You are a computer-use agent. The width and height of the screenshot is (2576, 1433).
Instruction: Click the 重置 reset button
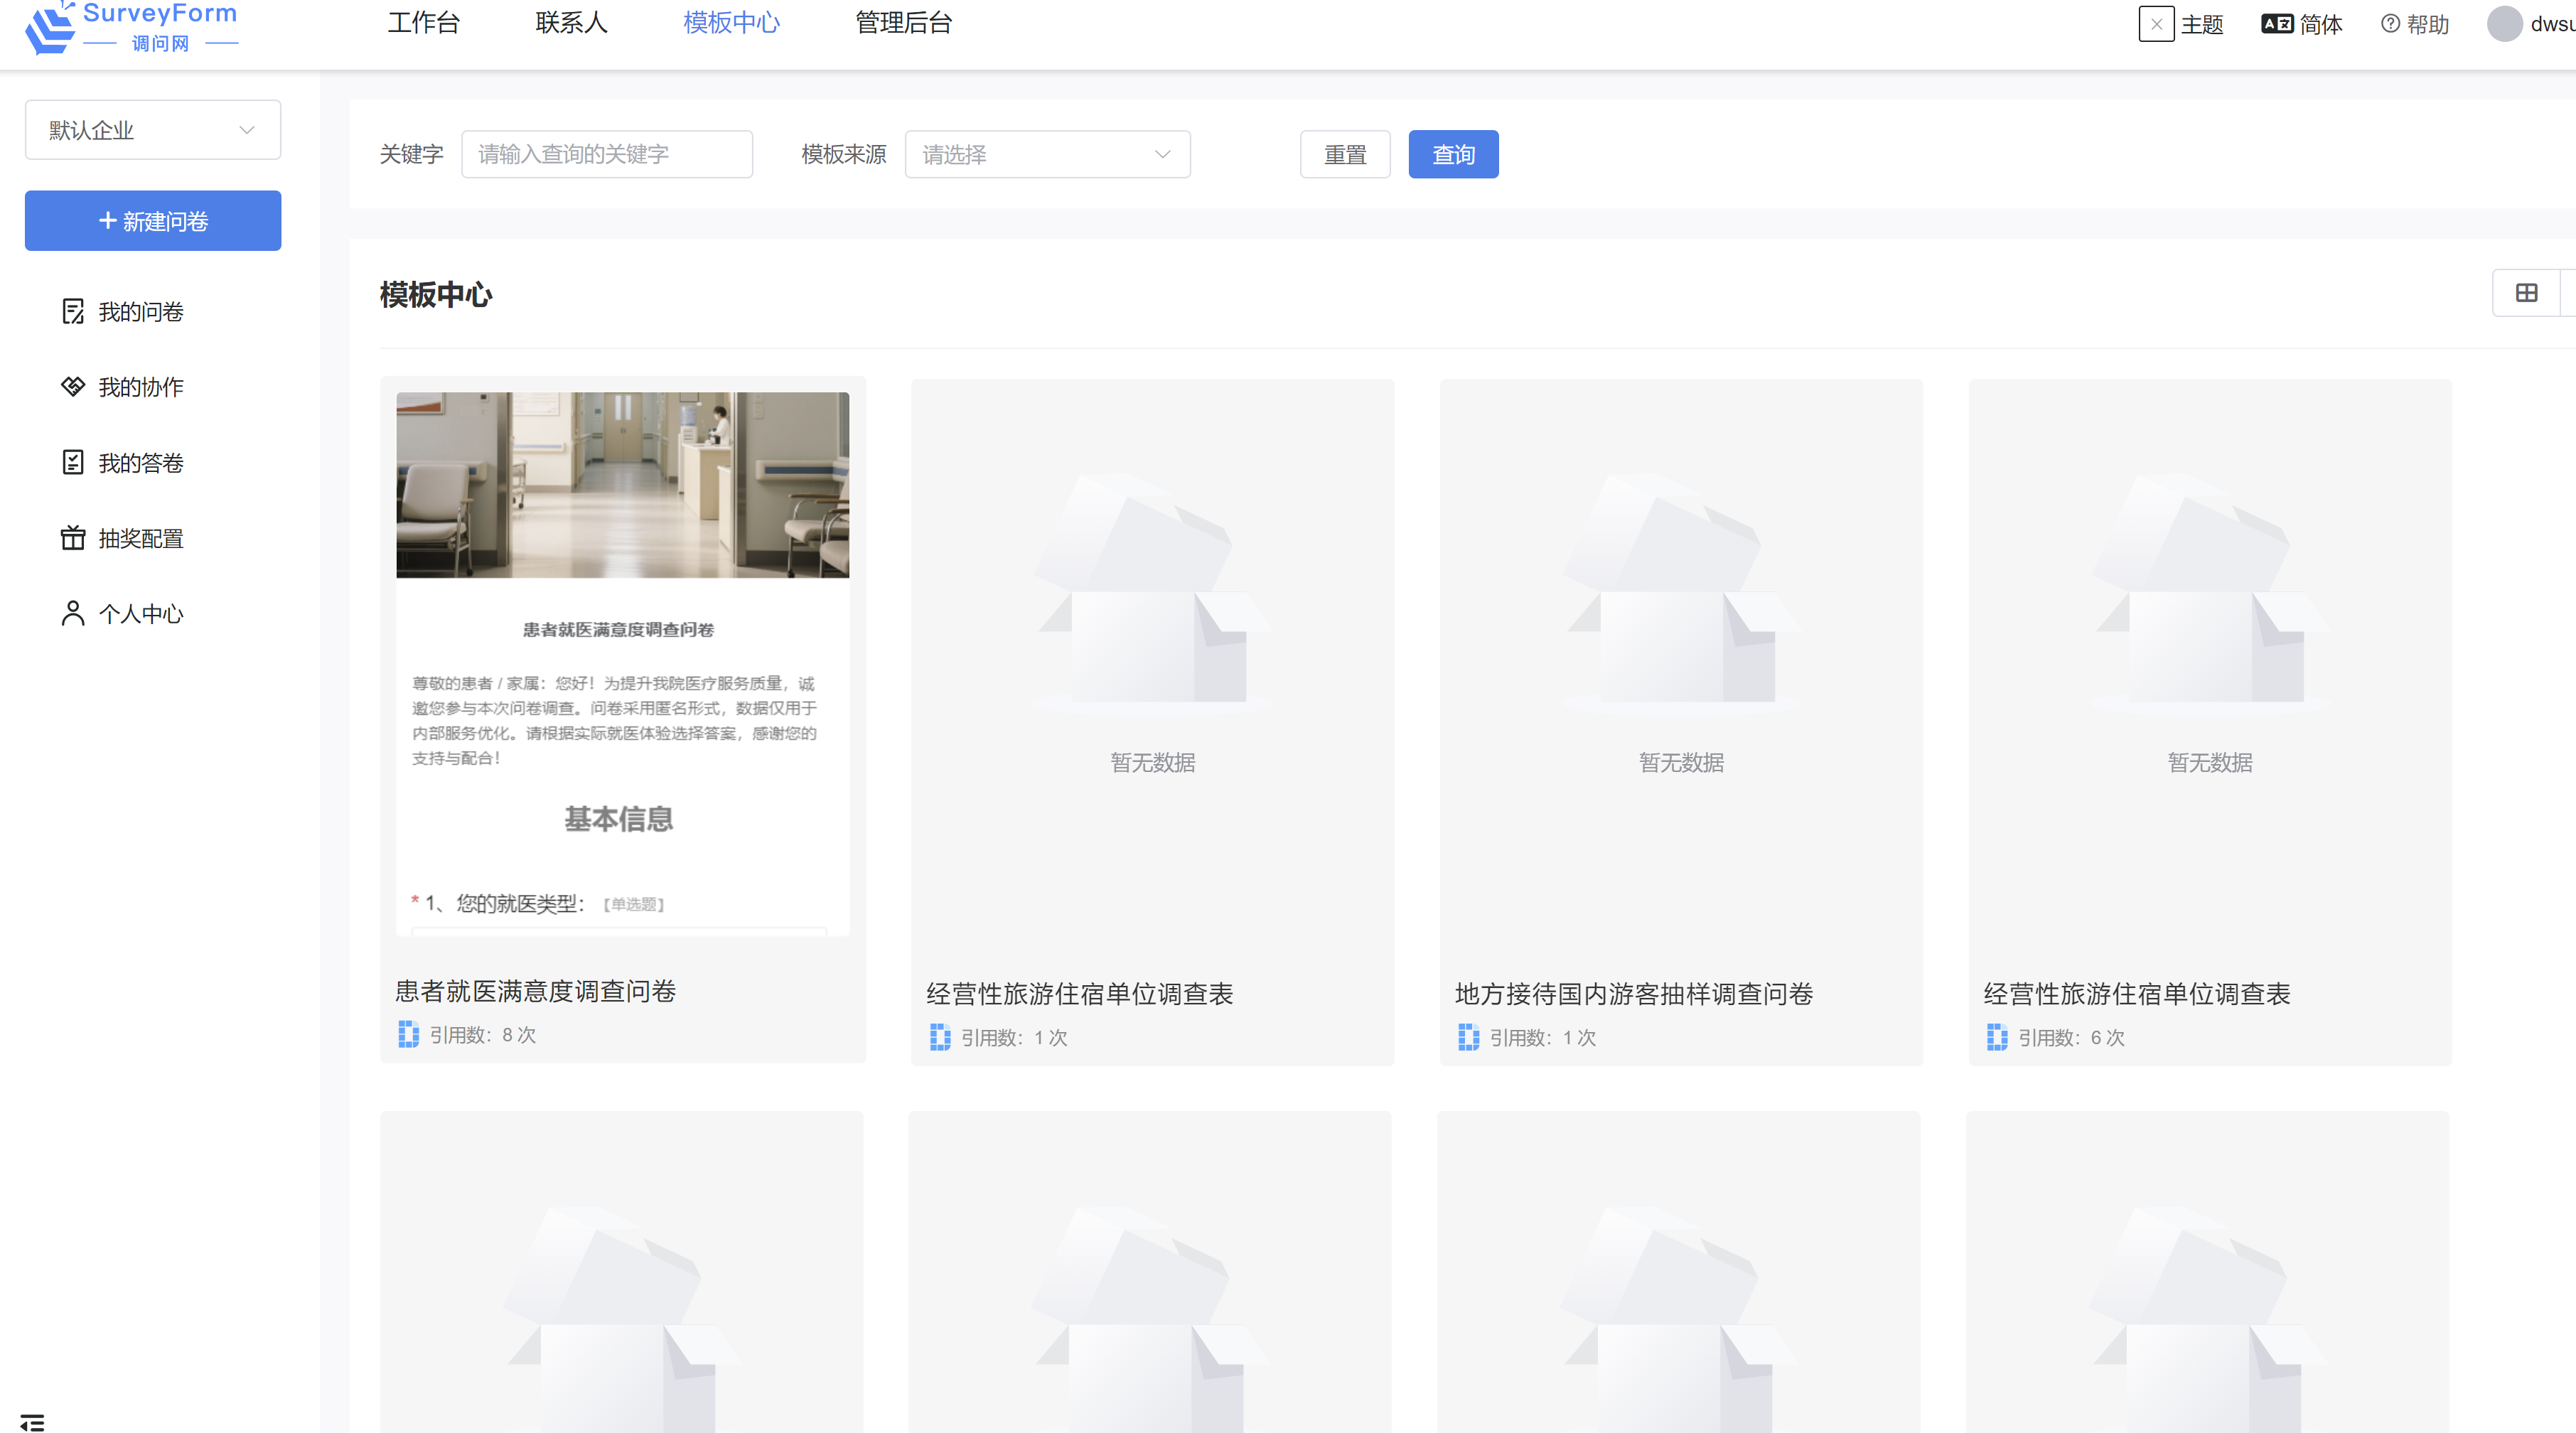1344,155
